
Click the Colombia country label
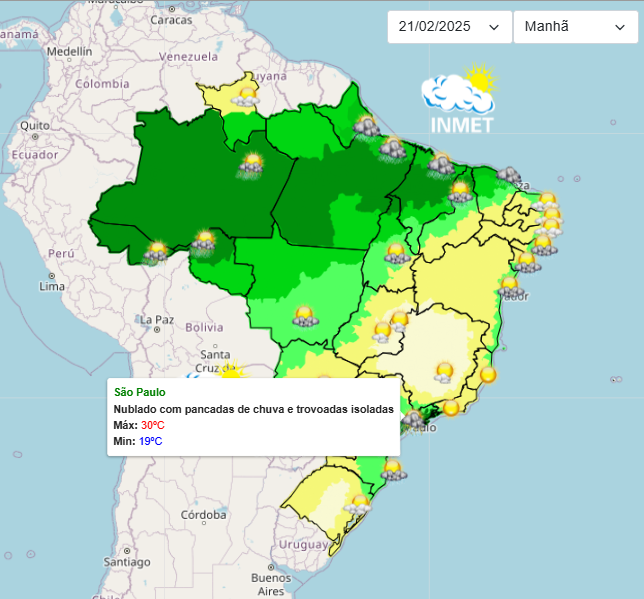(102, 84)
